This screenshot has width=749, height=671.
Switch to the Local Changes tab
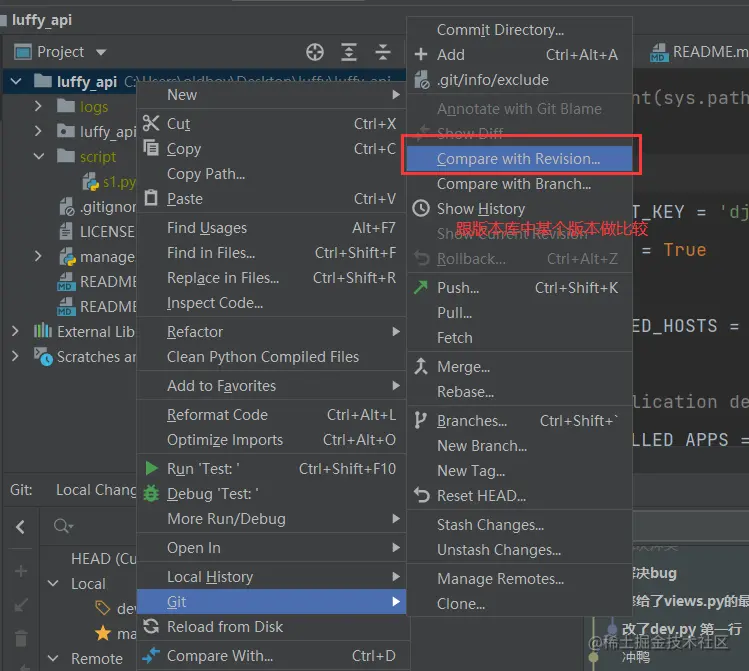tap(96, 490)
